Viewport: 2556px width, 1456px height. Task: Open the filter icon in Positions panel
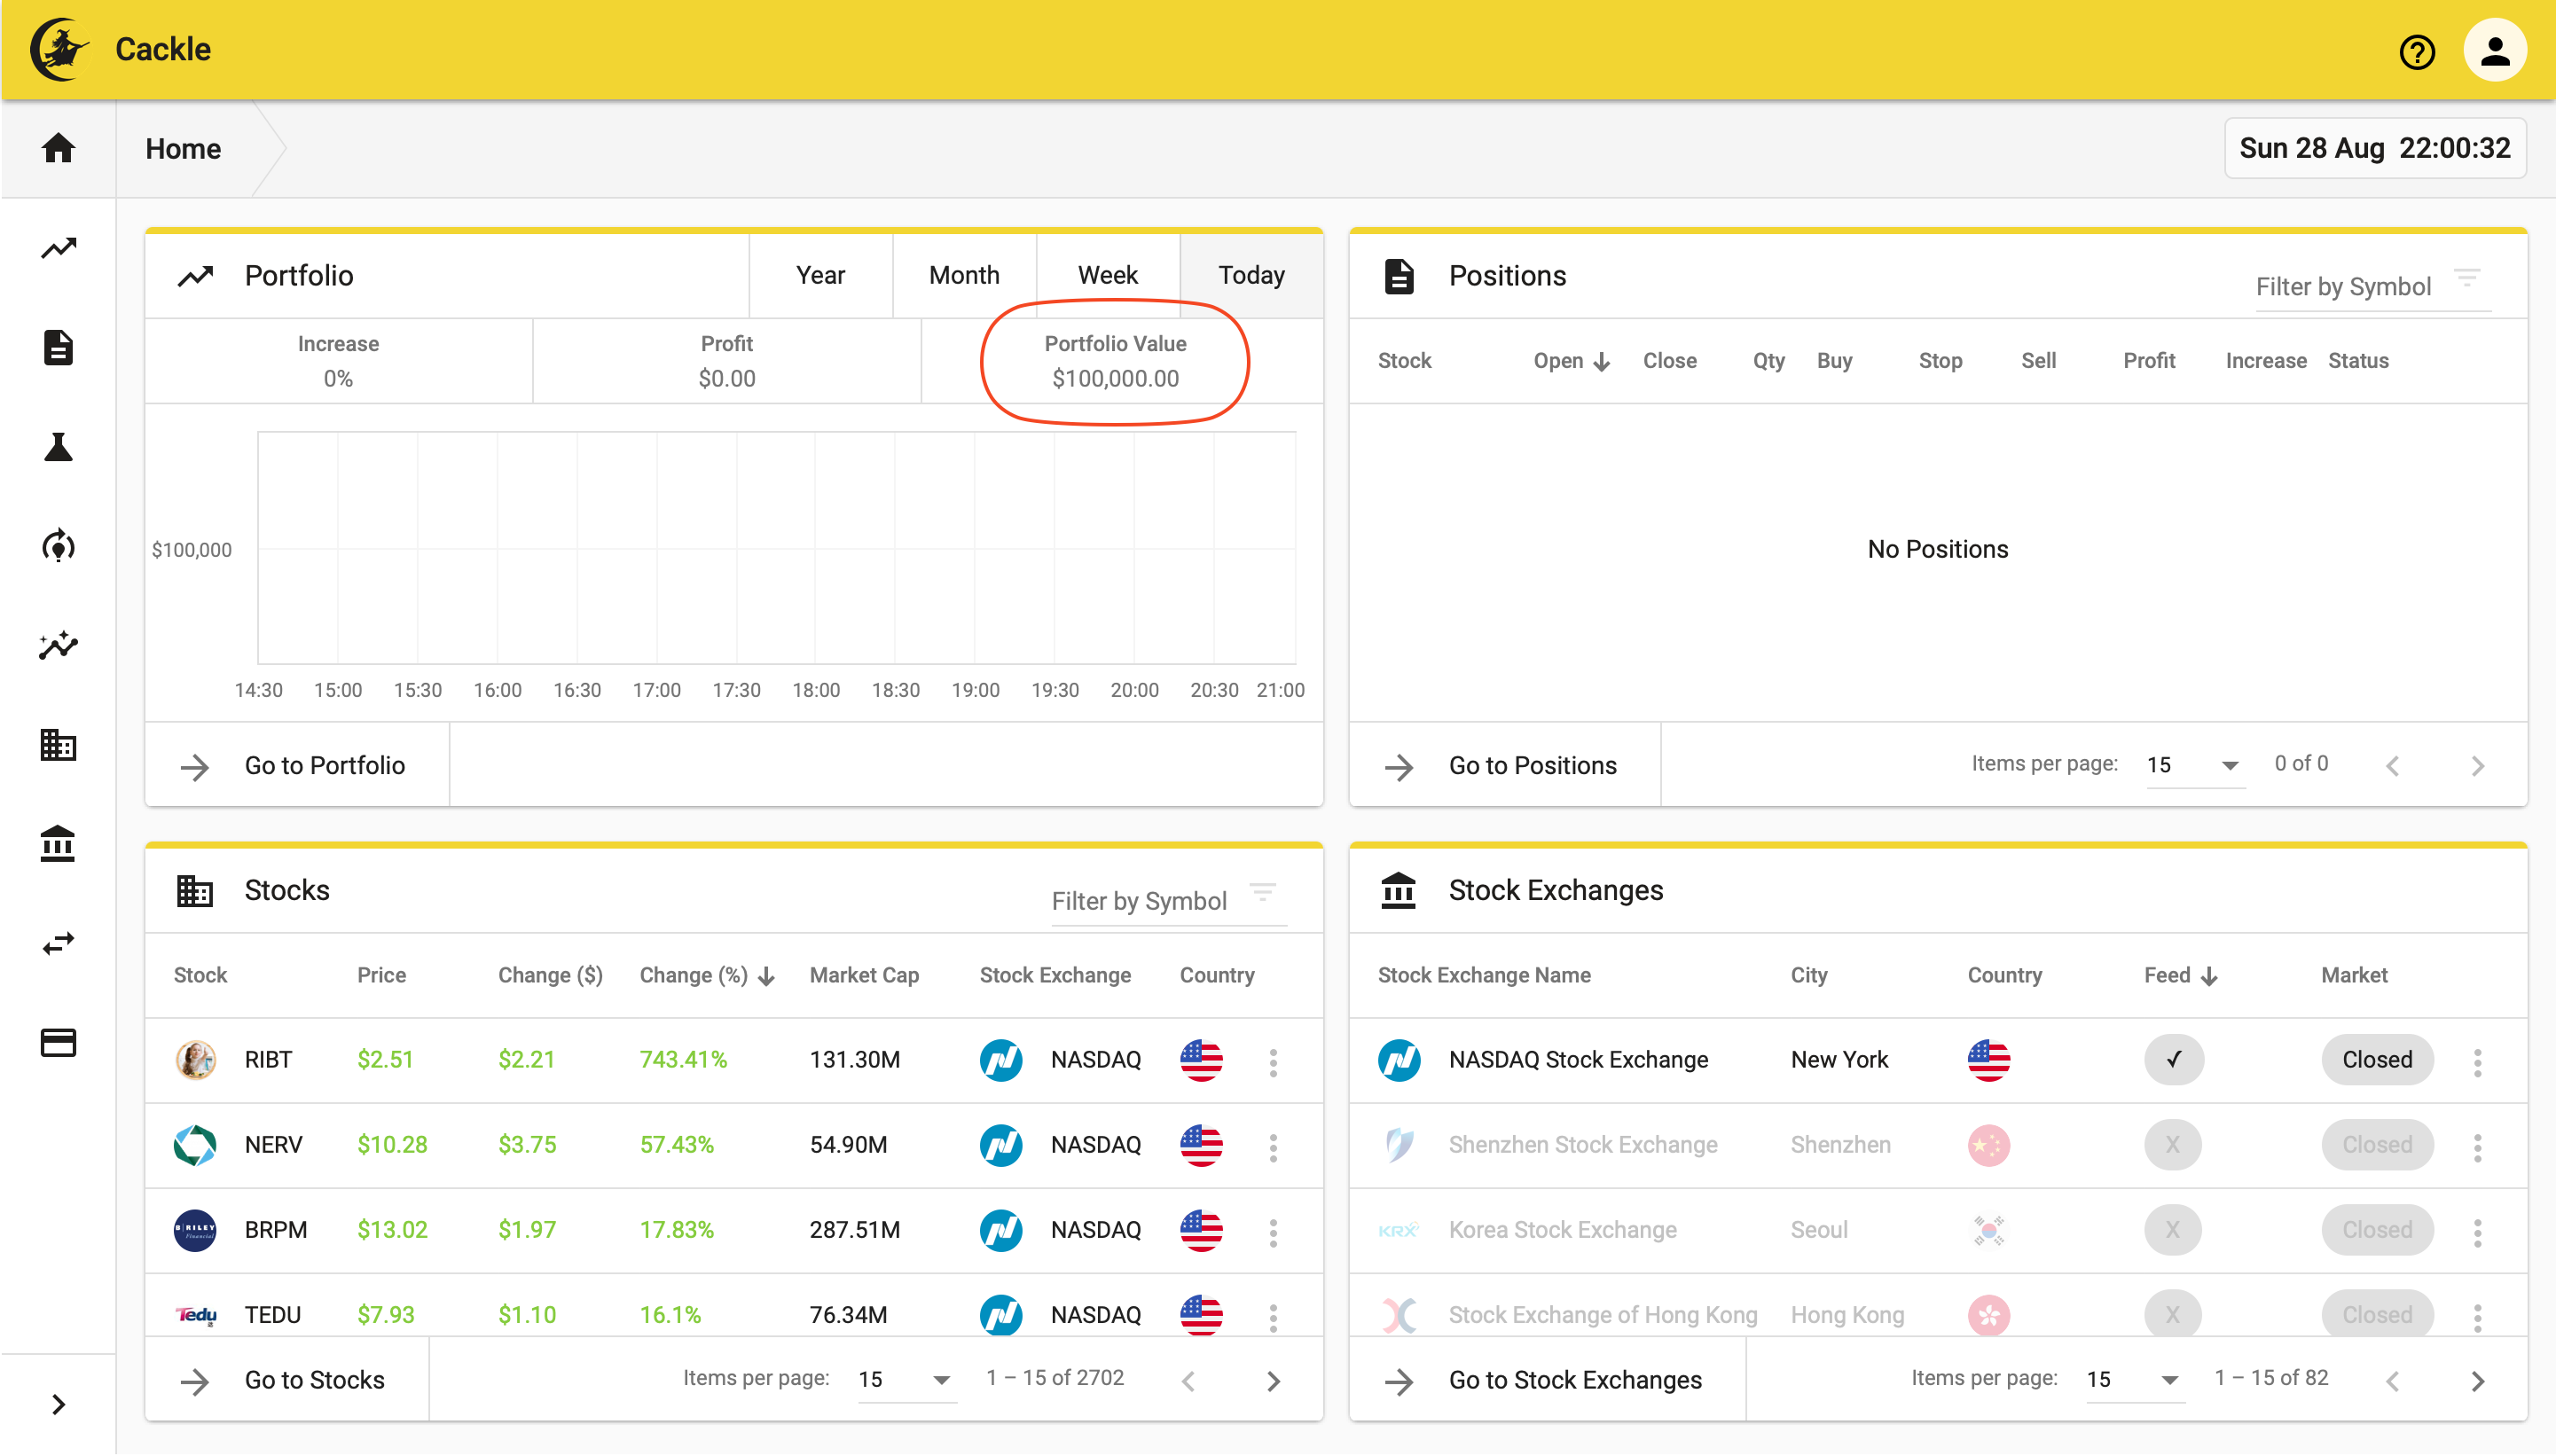2467,277
